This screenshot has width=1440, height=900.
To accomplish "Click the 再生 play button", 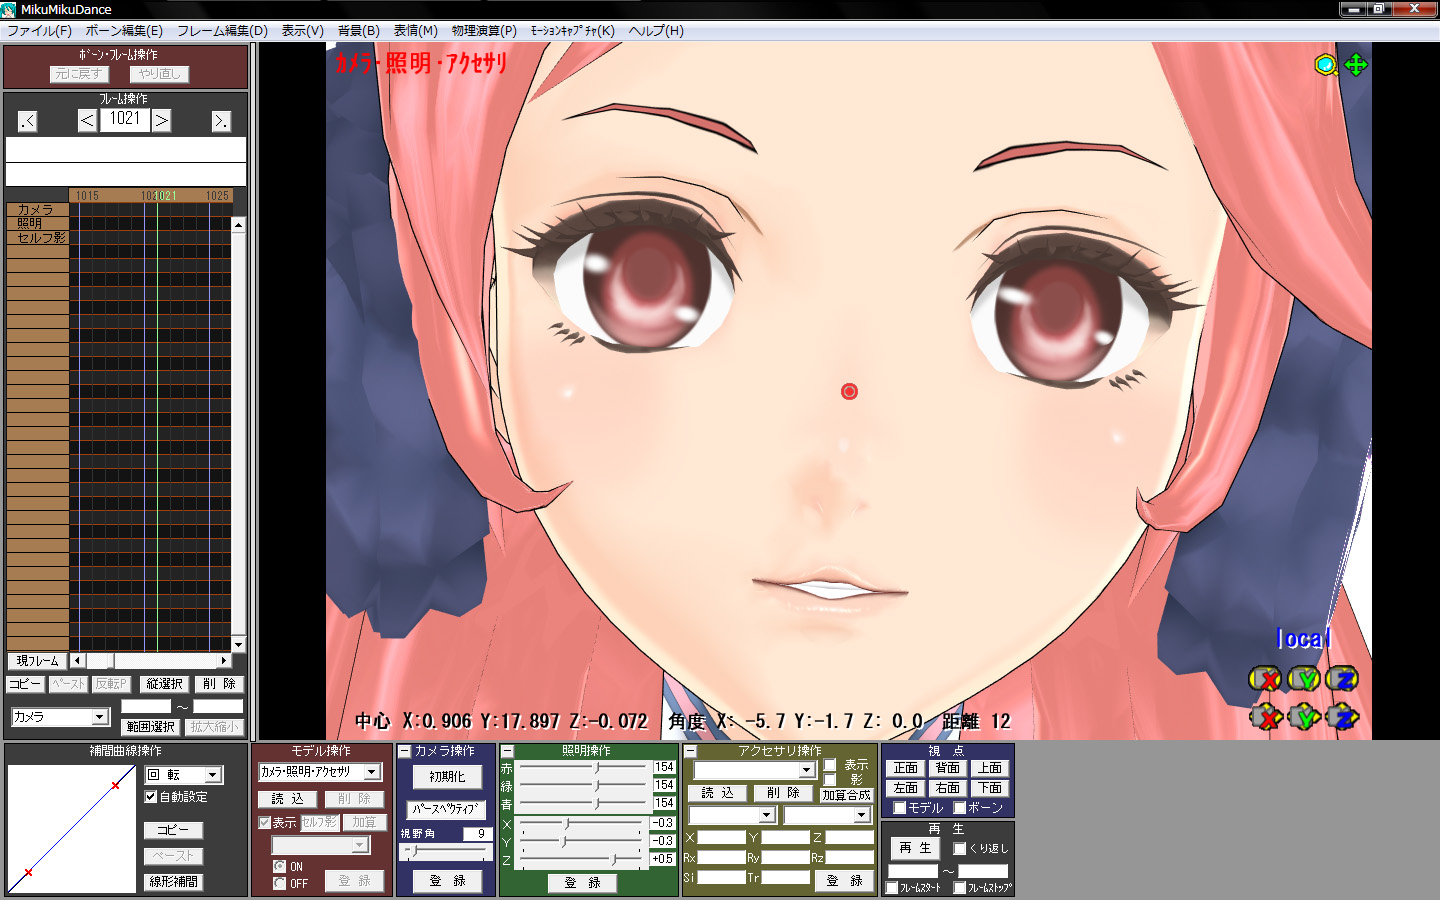I will [915, 848].
